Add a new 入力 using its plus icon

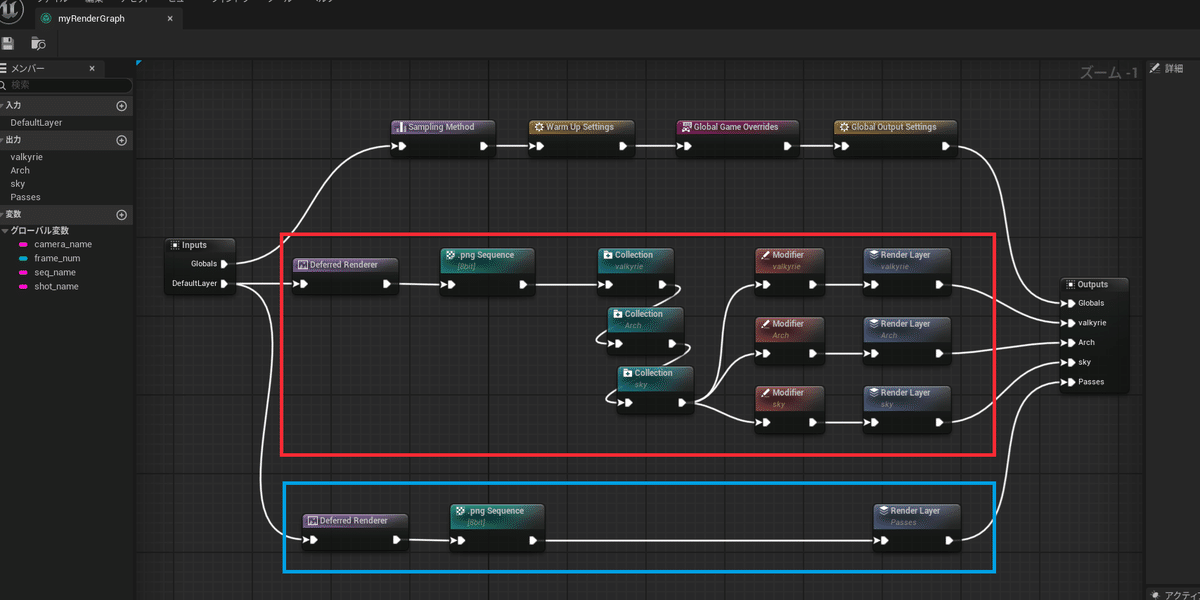pos(121,105)
